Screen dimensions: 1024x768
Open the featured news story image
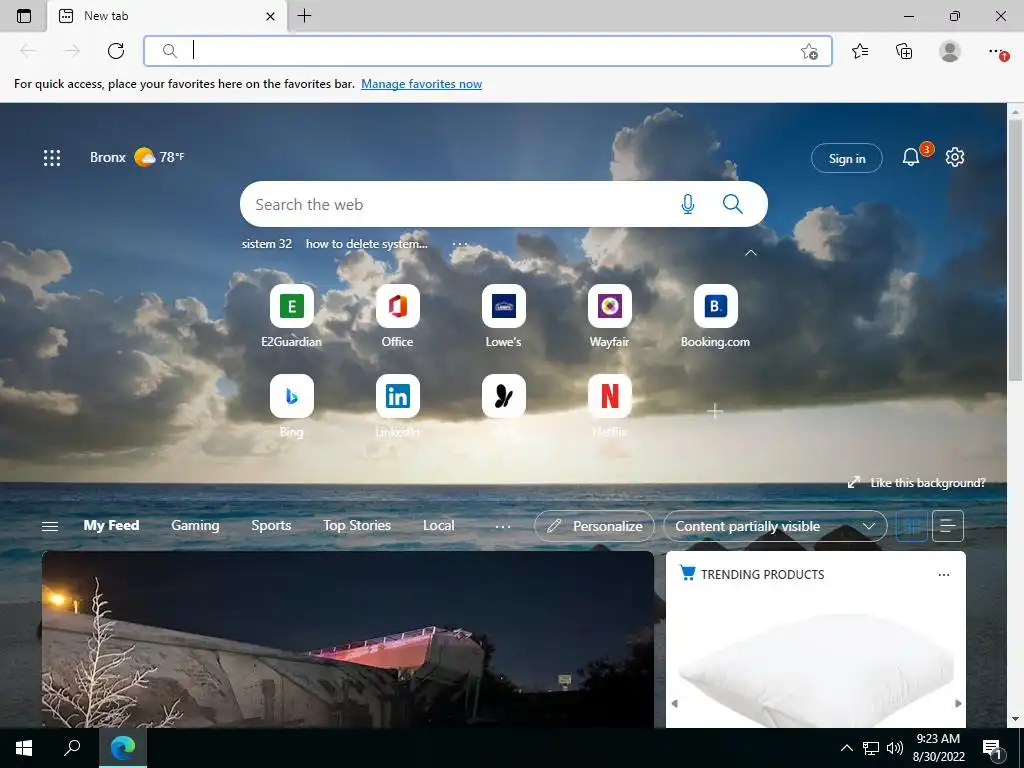[347, 639]
